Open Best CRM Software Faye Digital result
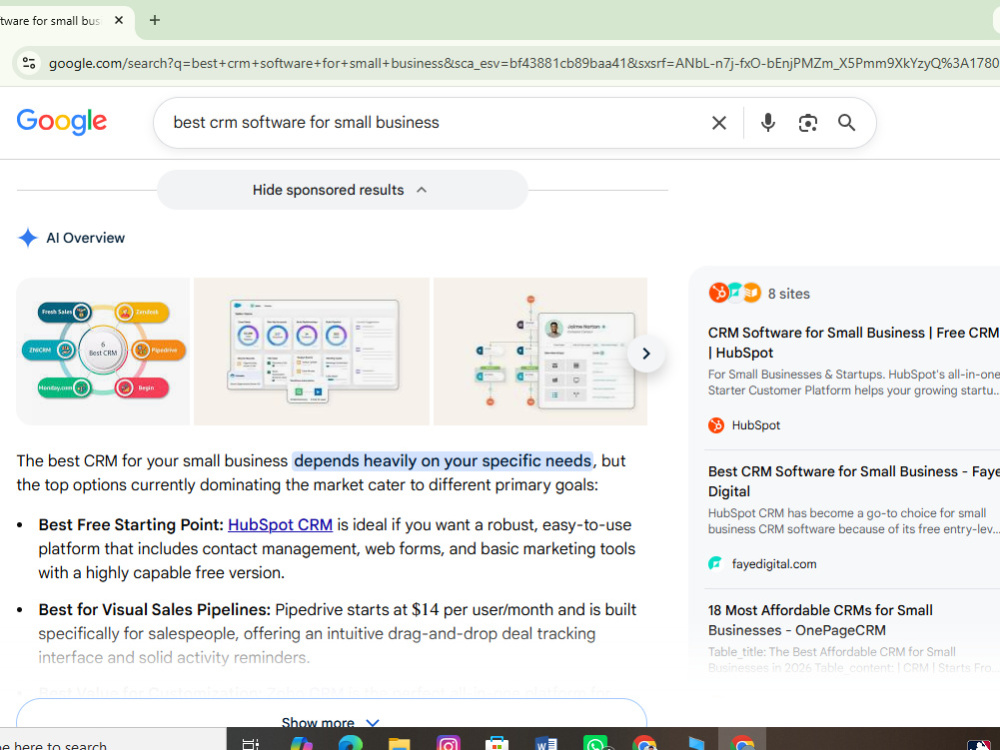 [x=853, y=482]
